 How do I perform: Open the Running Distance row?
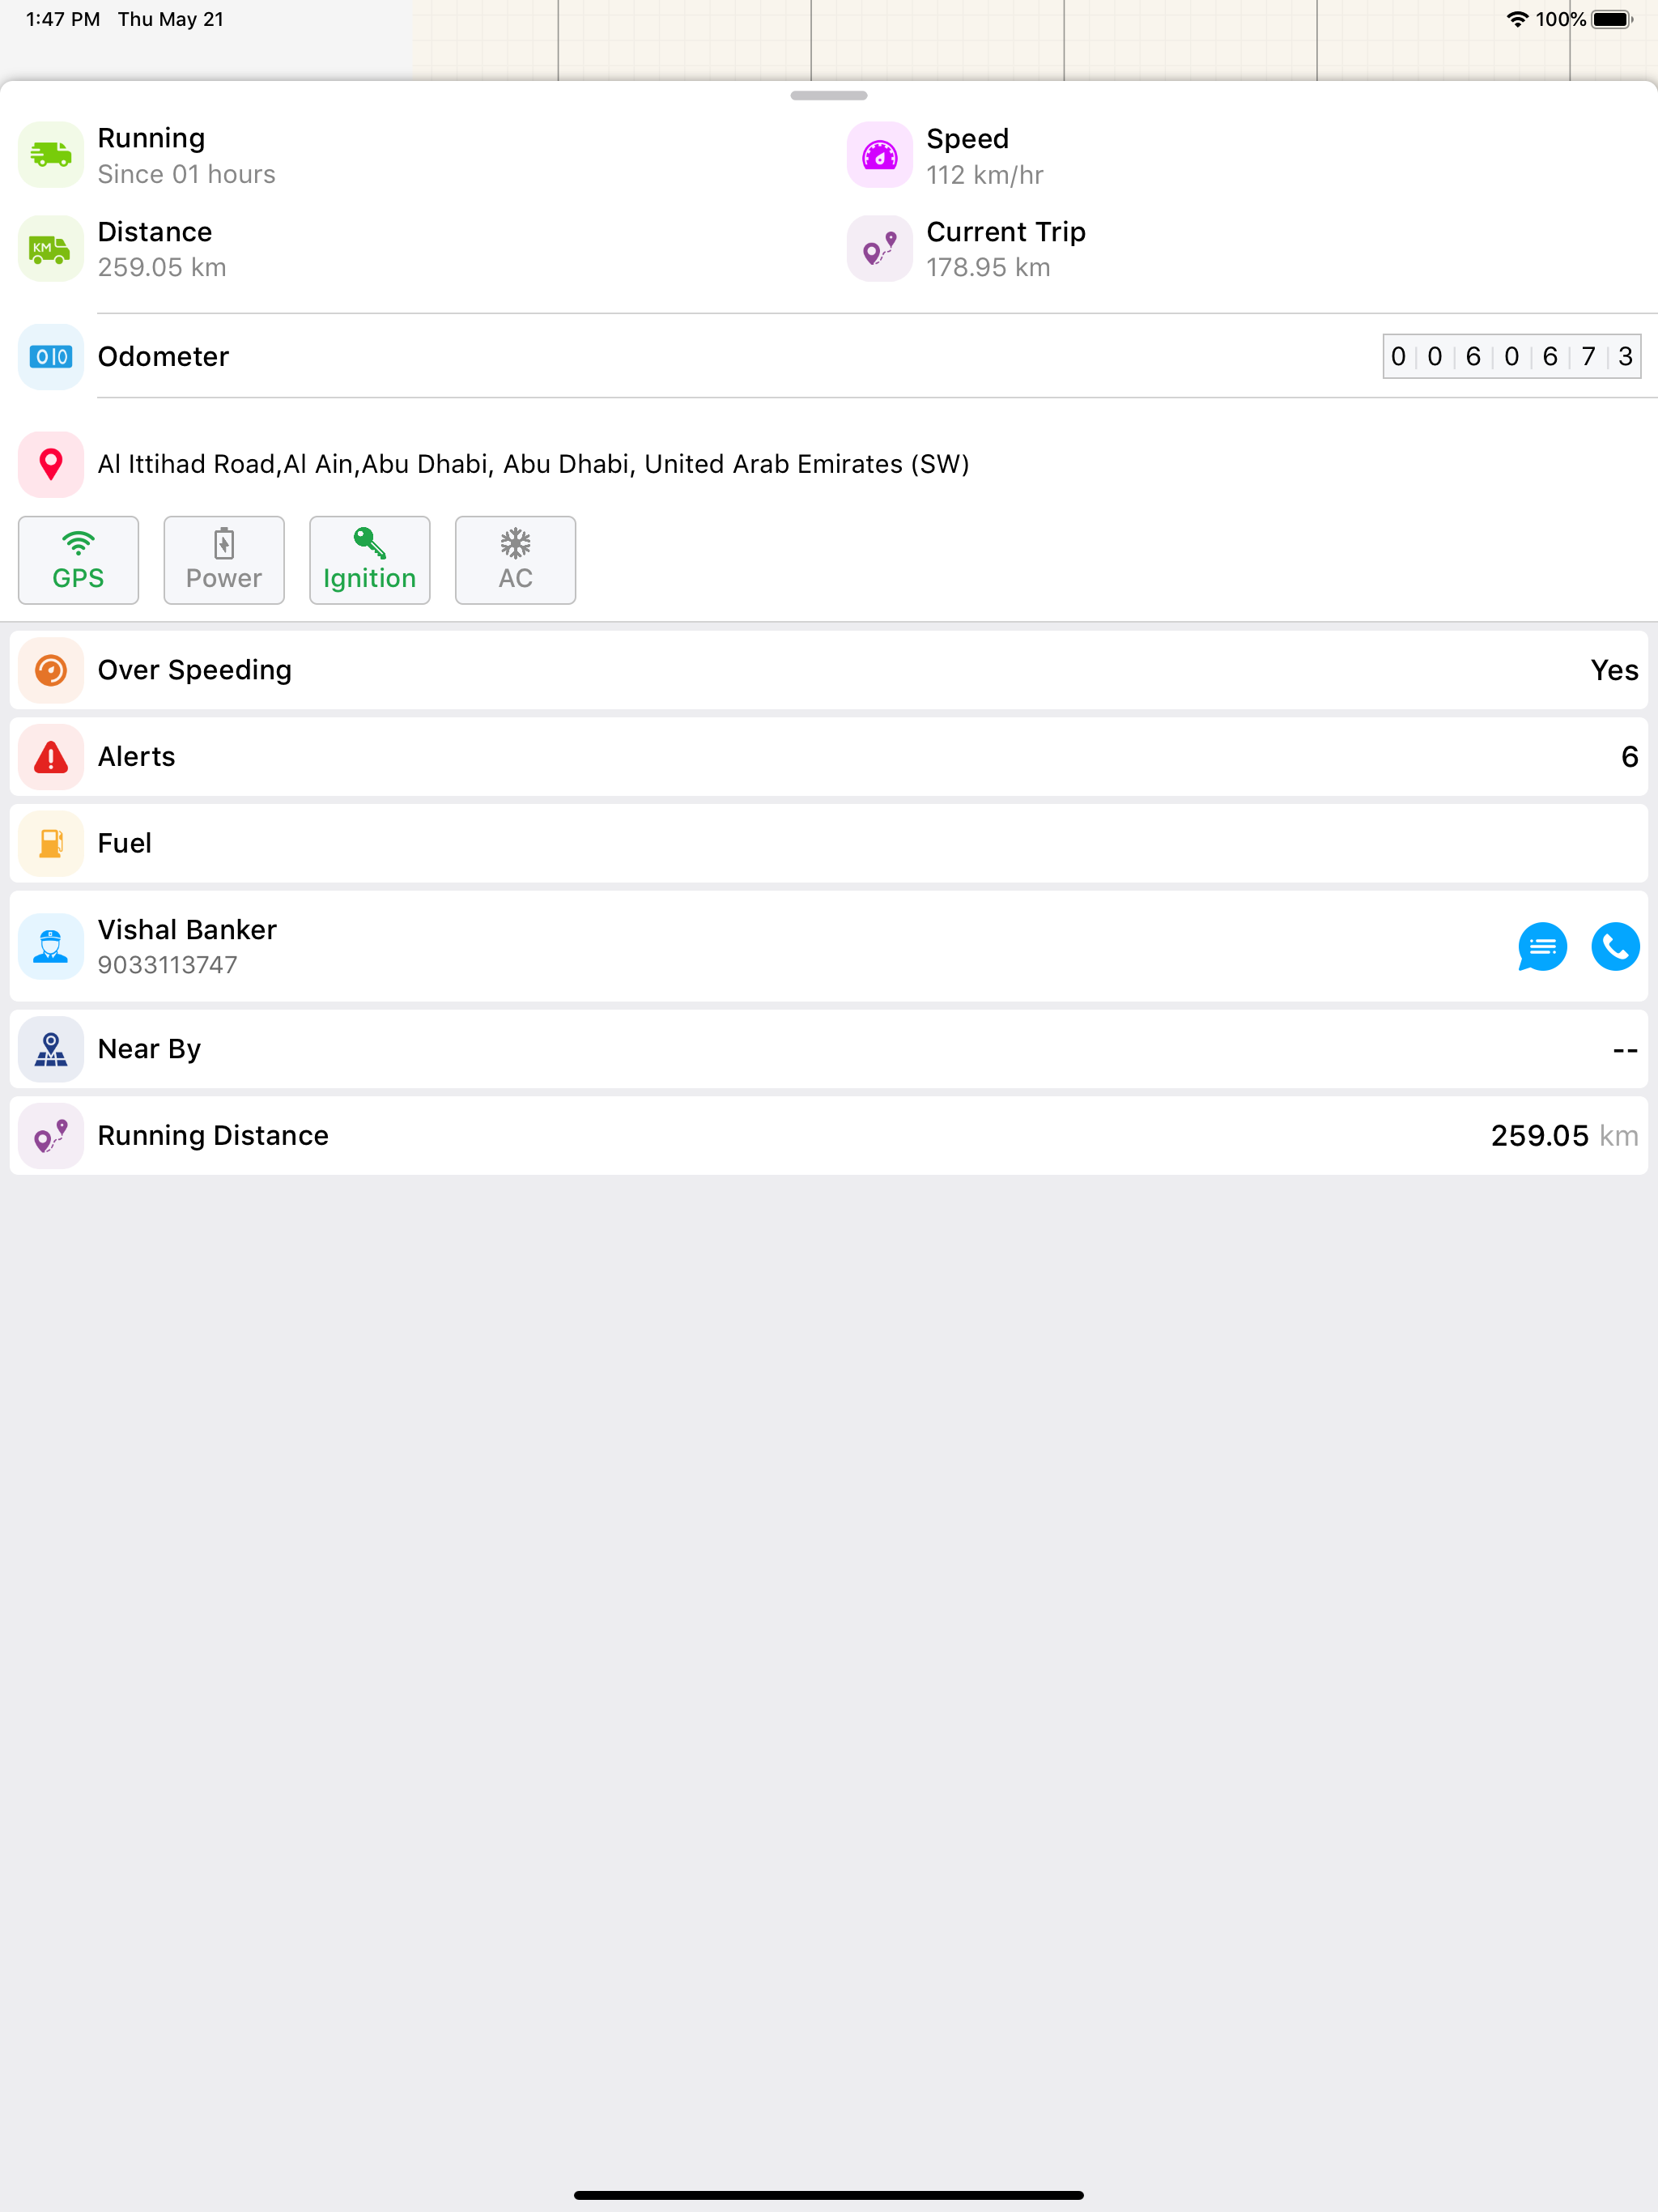pos(828,1136)
